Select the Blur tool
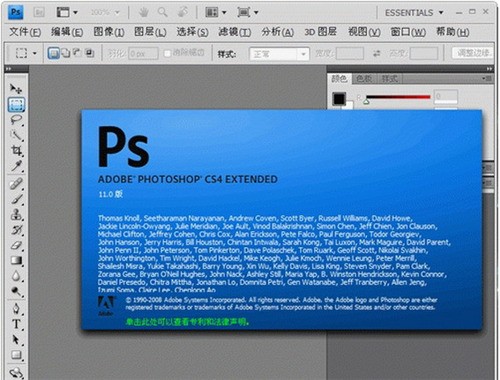Screen dimensions: 500x380 pos(16,276)
